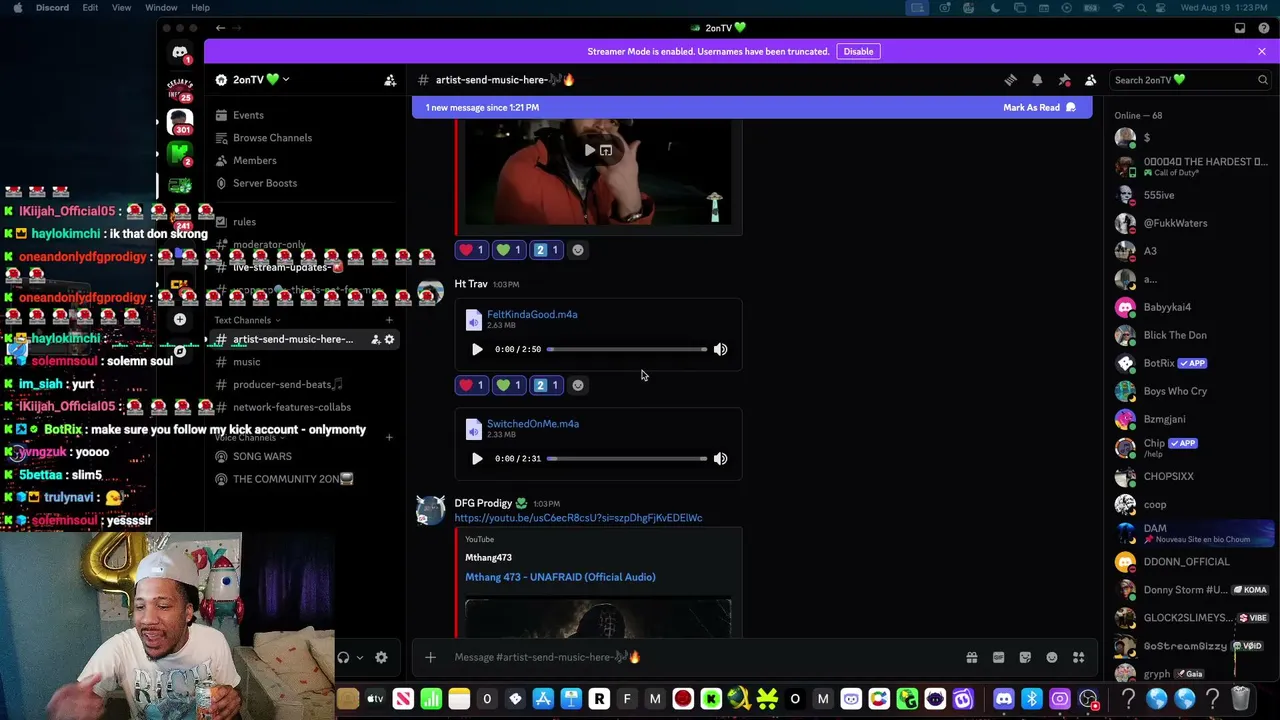
Task: Click the search magnifier icon
Action: click(1263, 80)
